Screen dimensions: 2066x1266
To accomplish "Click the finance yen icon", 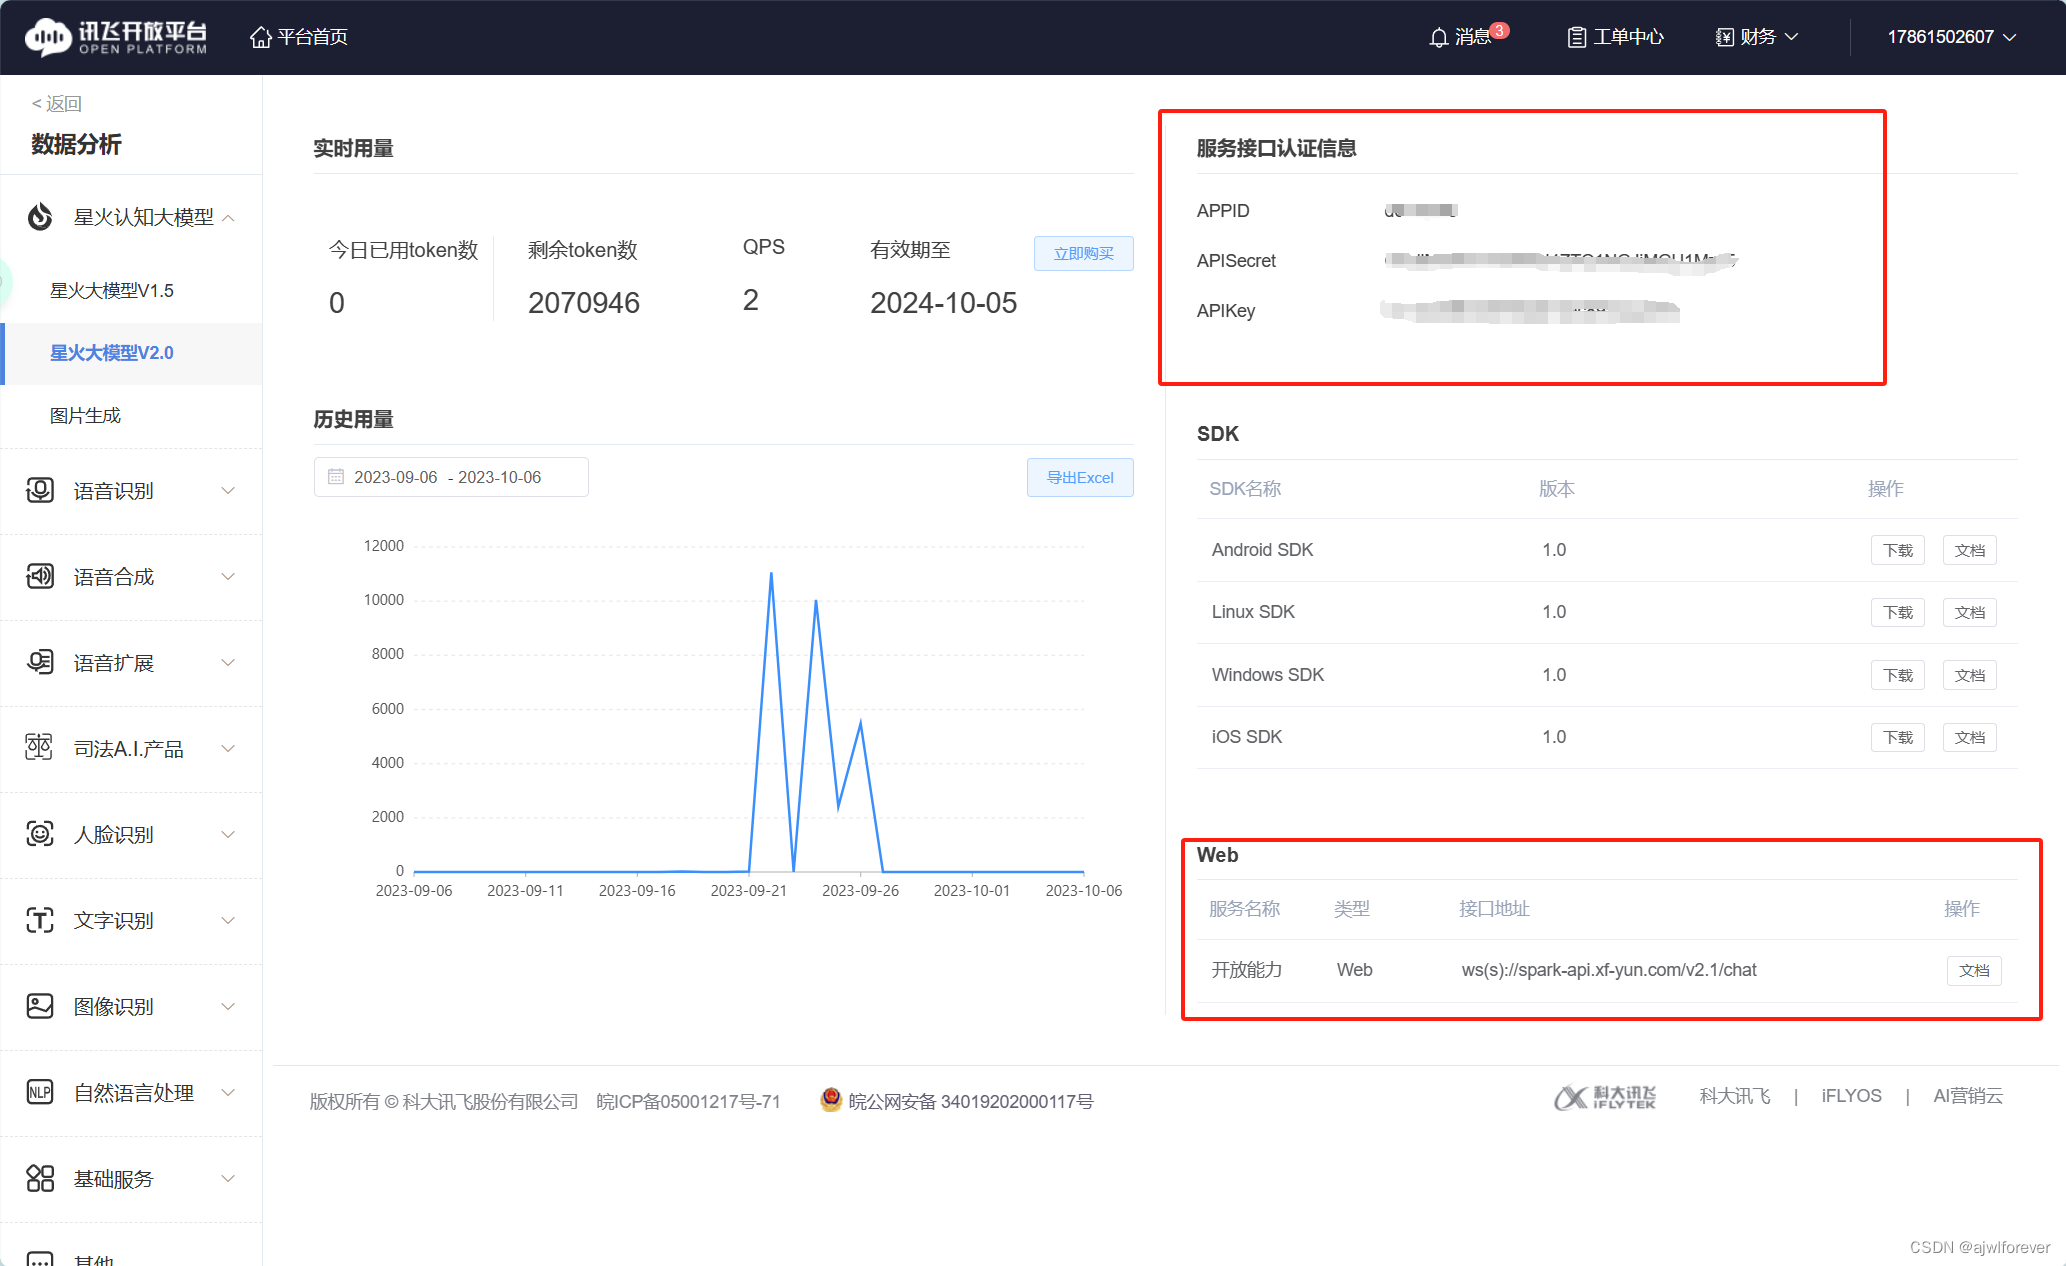I will pos(1724,37).
